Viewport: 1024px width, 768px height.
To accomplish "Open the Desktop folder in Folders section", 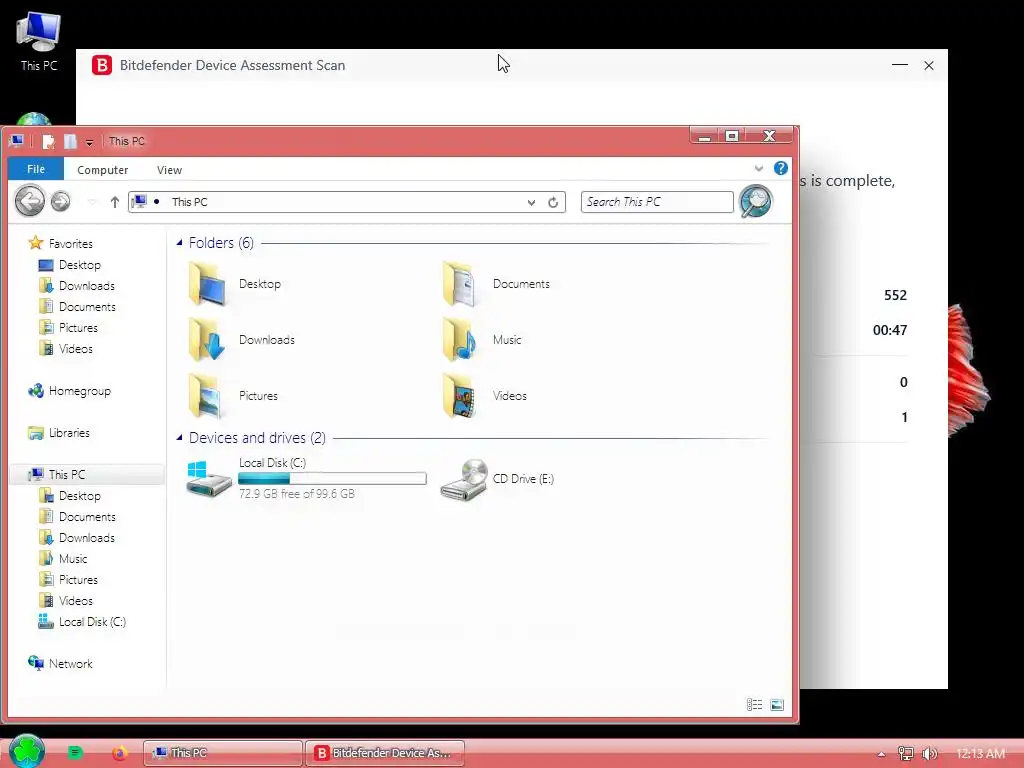I will pos(235,284).
